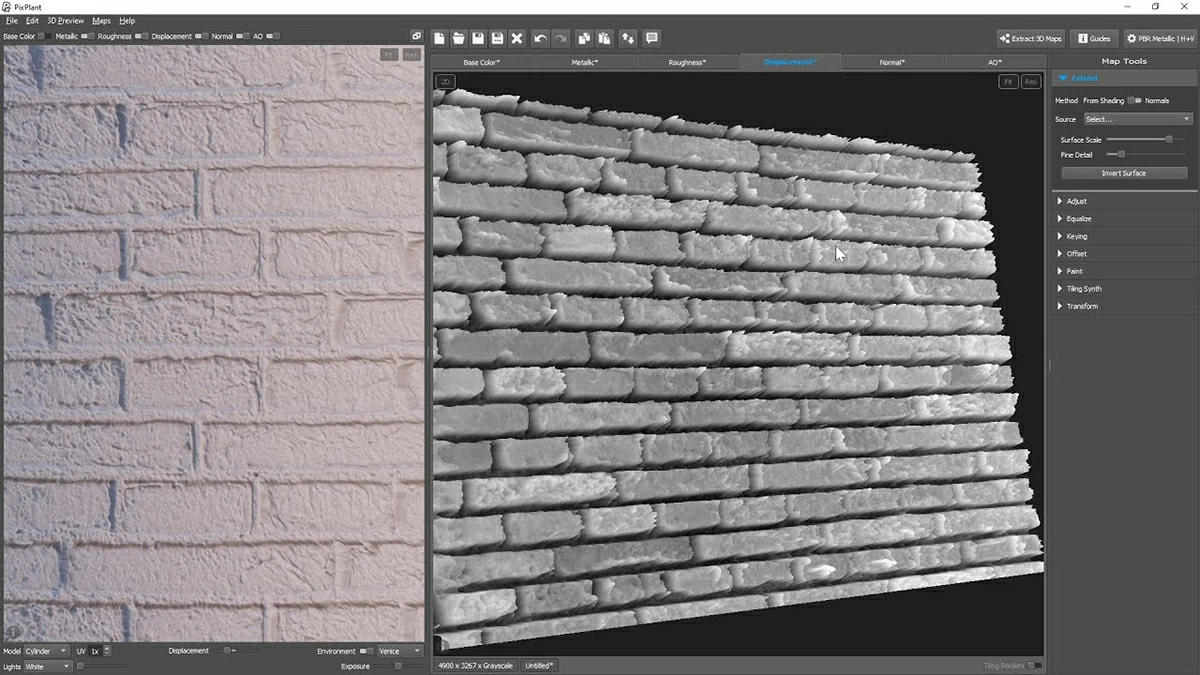
Task: Close the project with the X toolbar icon
Action: (x=517, y=38)
